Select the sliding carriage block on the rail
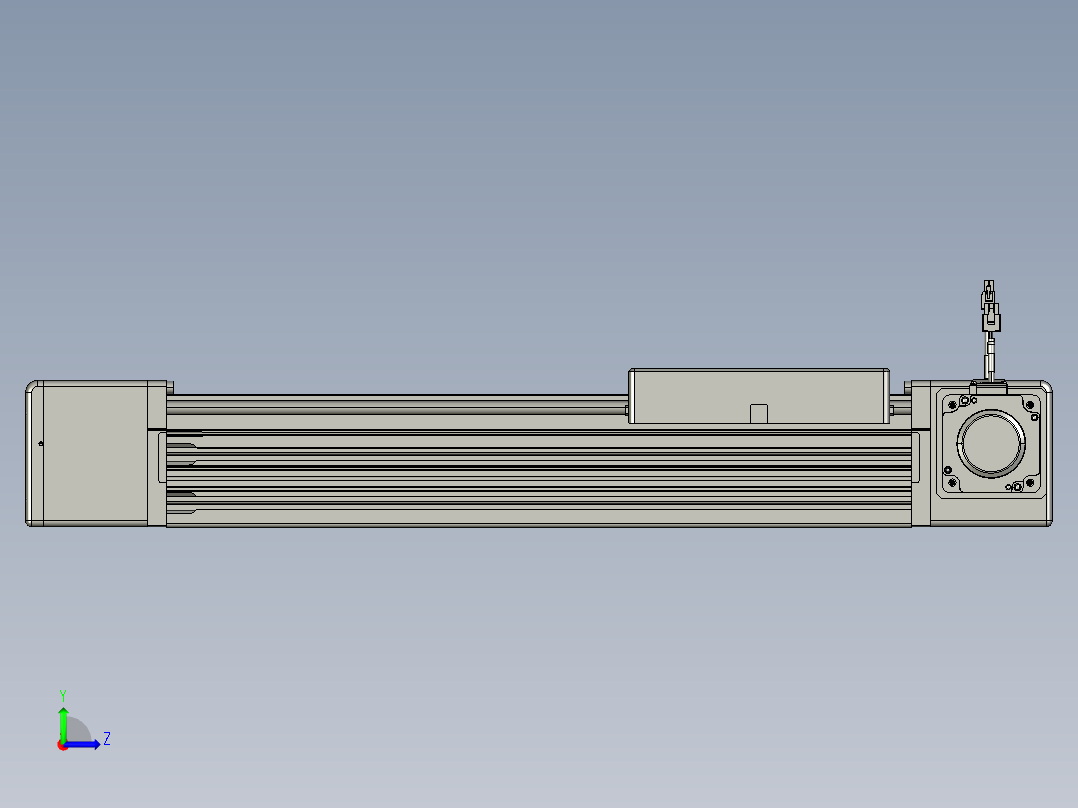The image size is (1078, 808). (x=759, y=396)
